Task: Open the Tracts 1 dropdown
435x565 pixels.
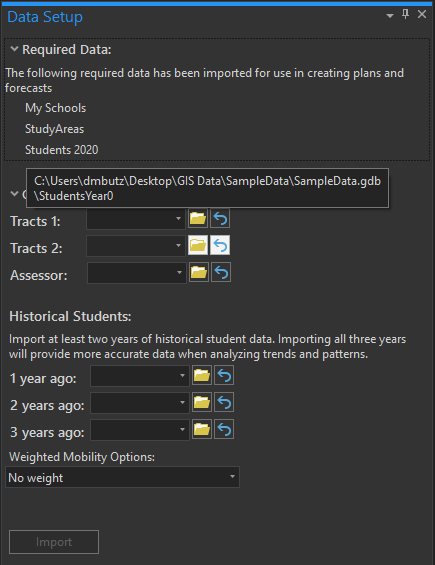Action: pos(136,218)
